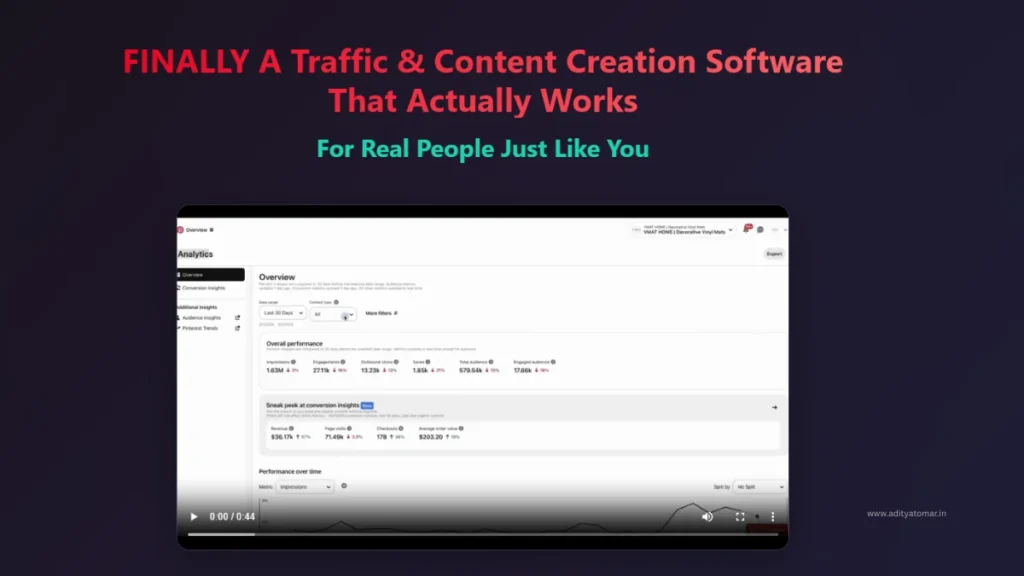This screenshot has height=576, width=1024.
Task: Click the notifications bell icon
Action: coord(746,229)
